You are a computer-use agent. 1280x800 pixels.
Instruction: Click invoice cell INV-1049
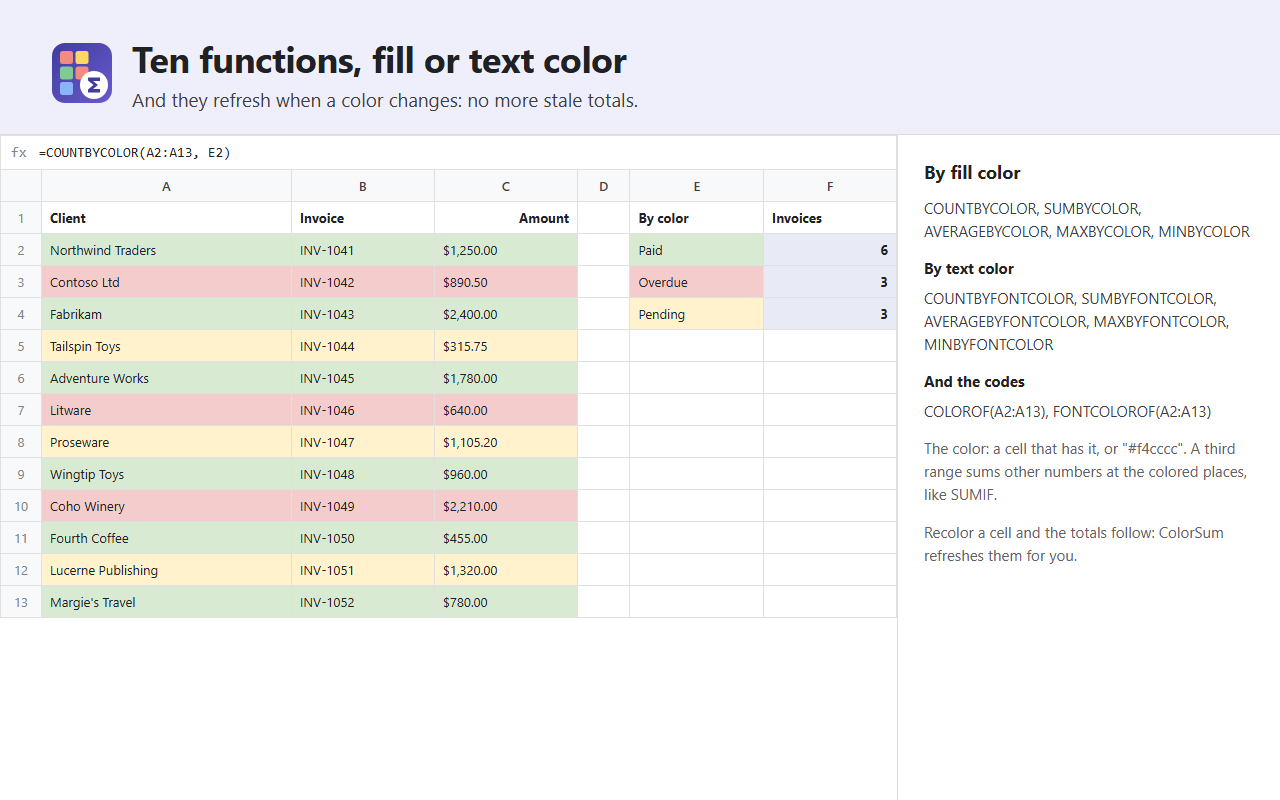coord(363,506)
